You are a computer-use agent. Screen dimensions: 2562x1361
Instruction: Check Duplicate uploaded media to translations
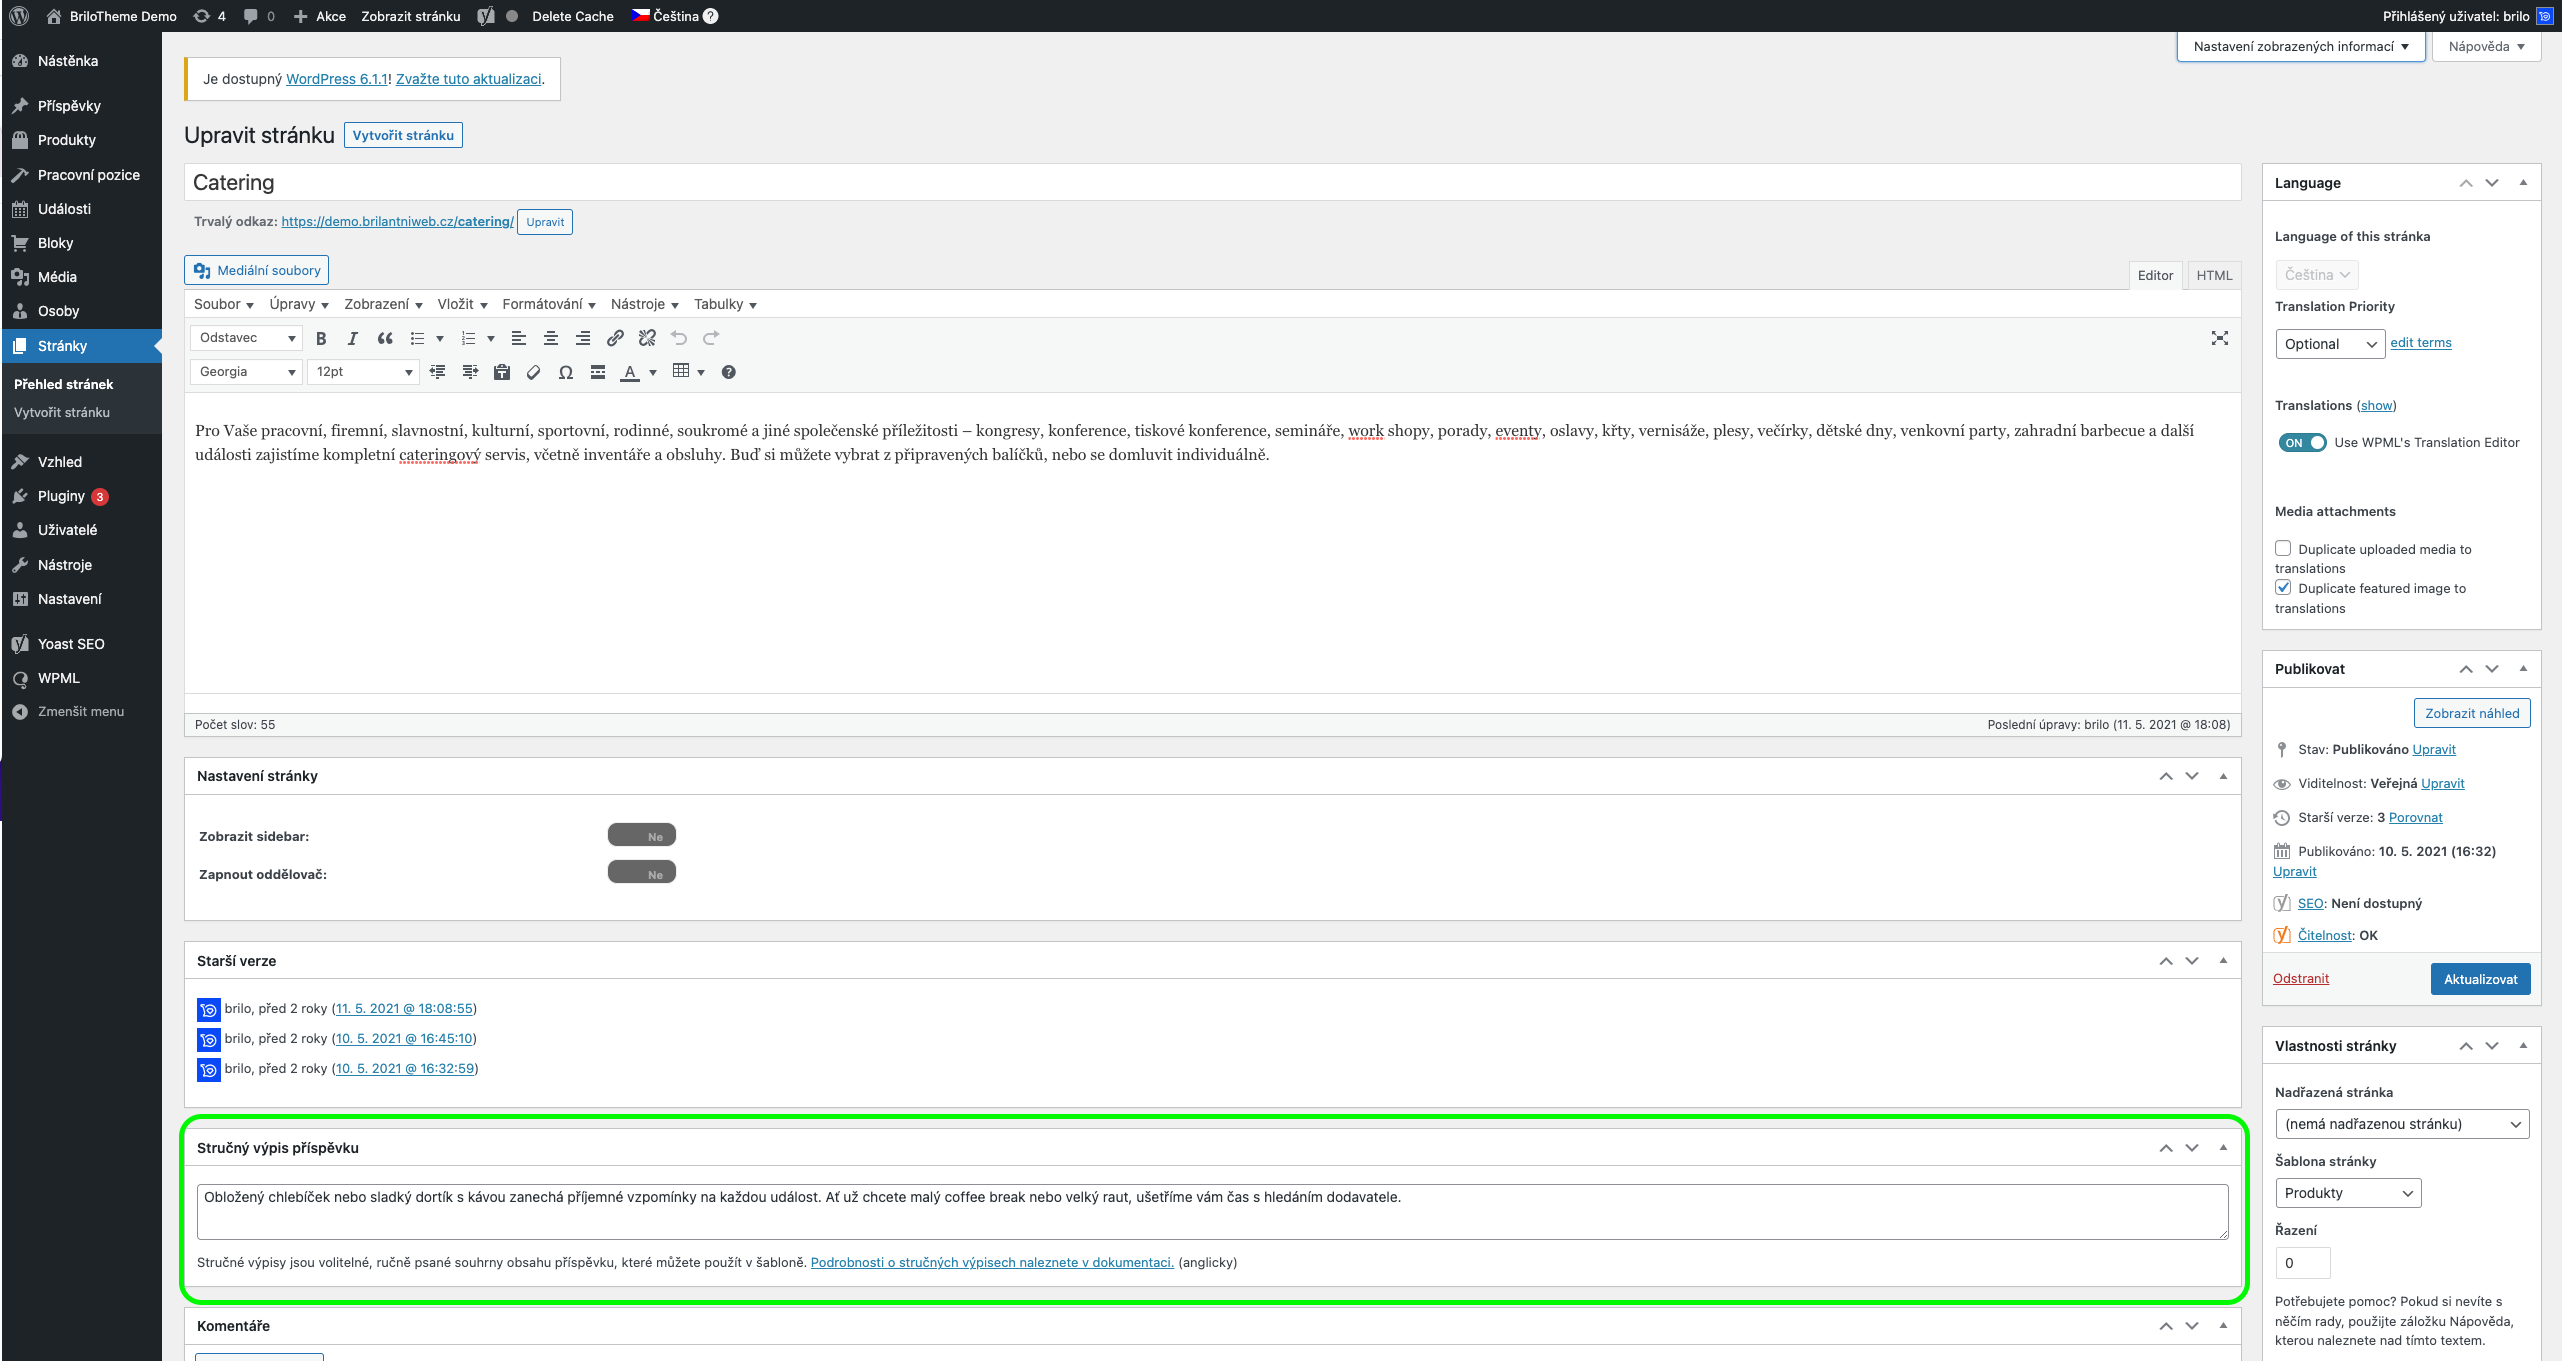(2283, 548)
